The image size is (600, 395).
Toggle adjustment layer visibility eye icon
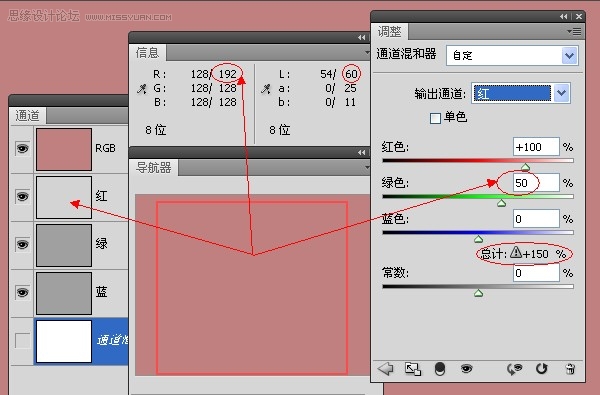click(x=466, y=369)
